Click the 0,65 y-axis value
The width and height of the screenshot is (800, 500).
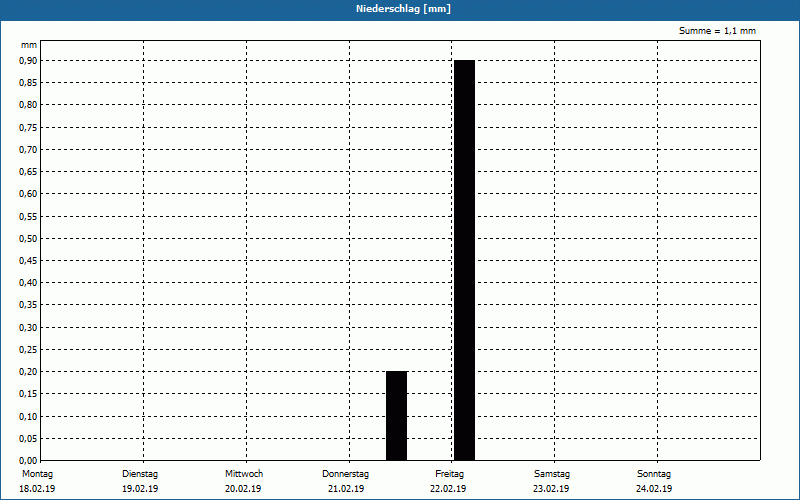pyautogui.click(x=28, y=172)
